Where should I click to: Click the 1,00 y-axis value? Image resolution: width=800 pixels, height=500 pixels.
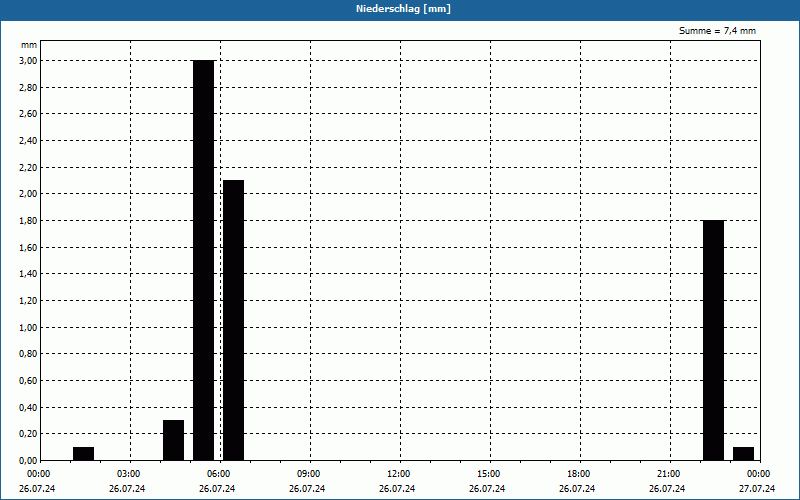(x=28, y=328)
